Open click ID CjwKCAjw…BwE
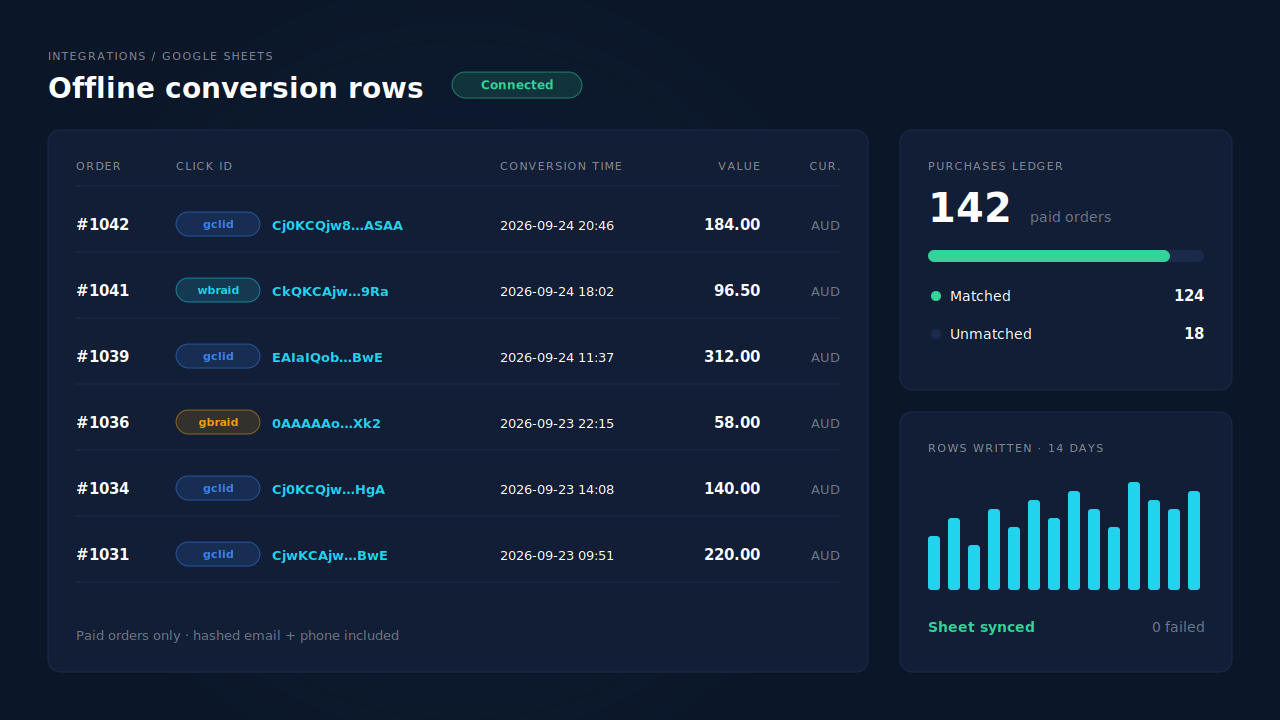 330,556
